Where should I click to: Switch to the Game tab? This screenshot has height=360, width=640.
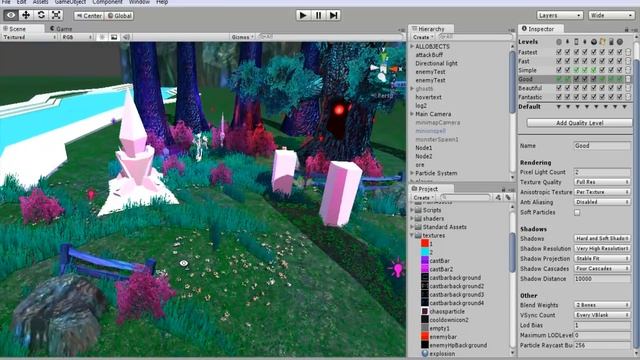pos(61,29)
